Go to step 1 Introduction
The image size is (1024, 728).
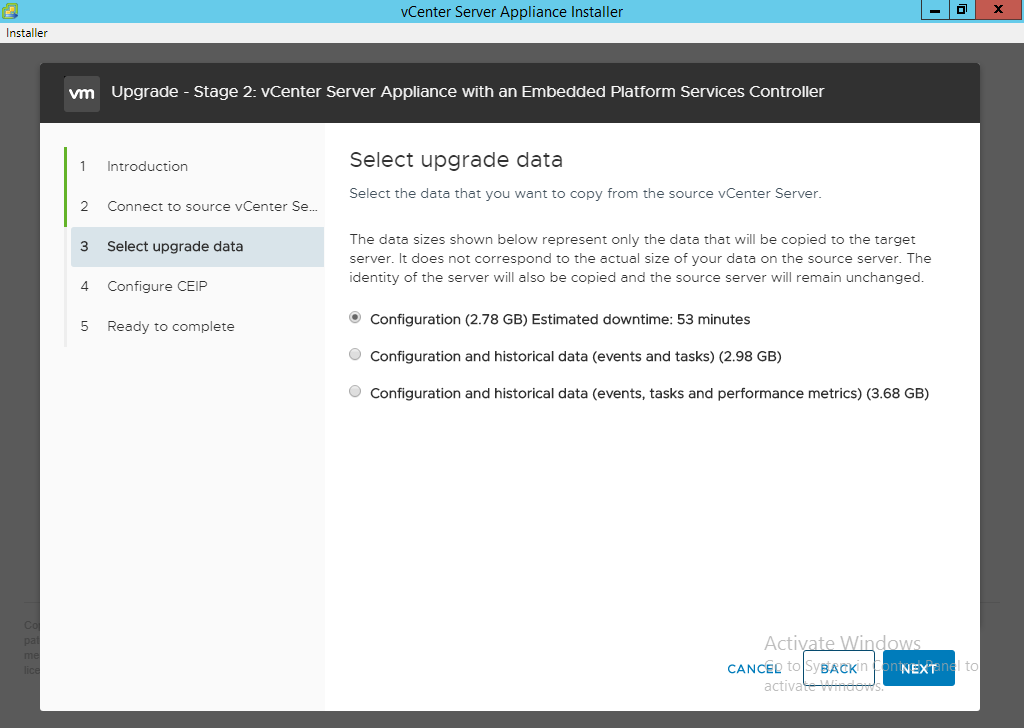[197, 166]
